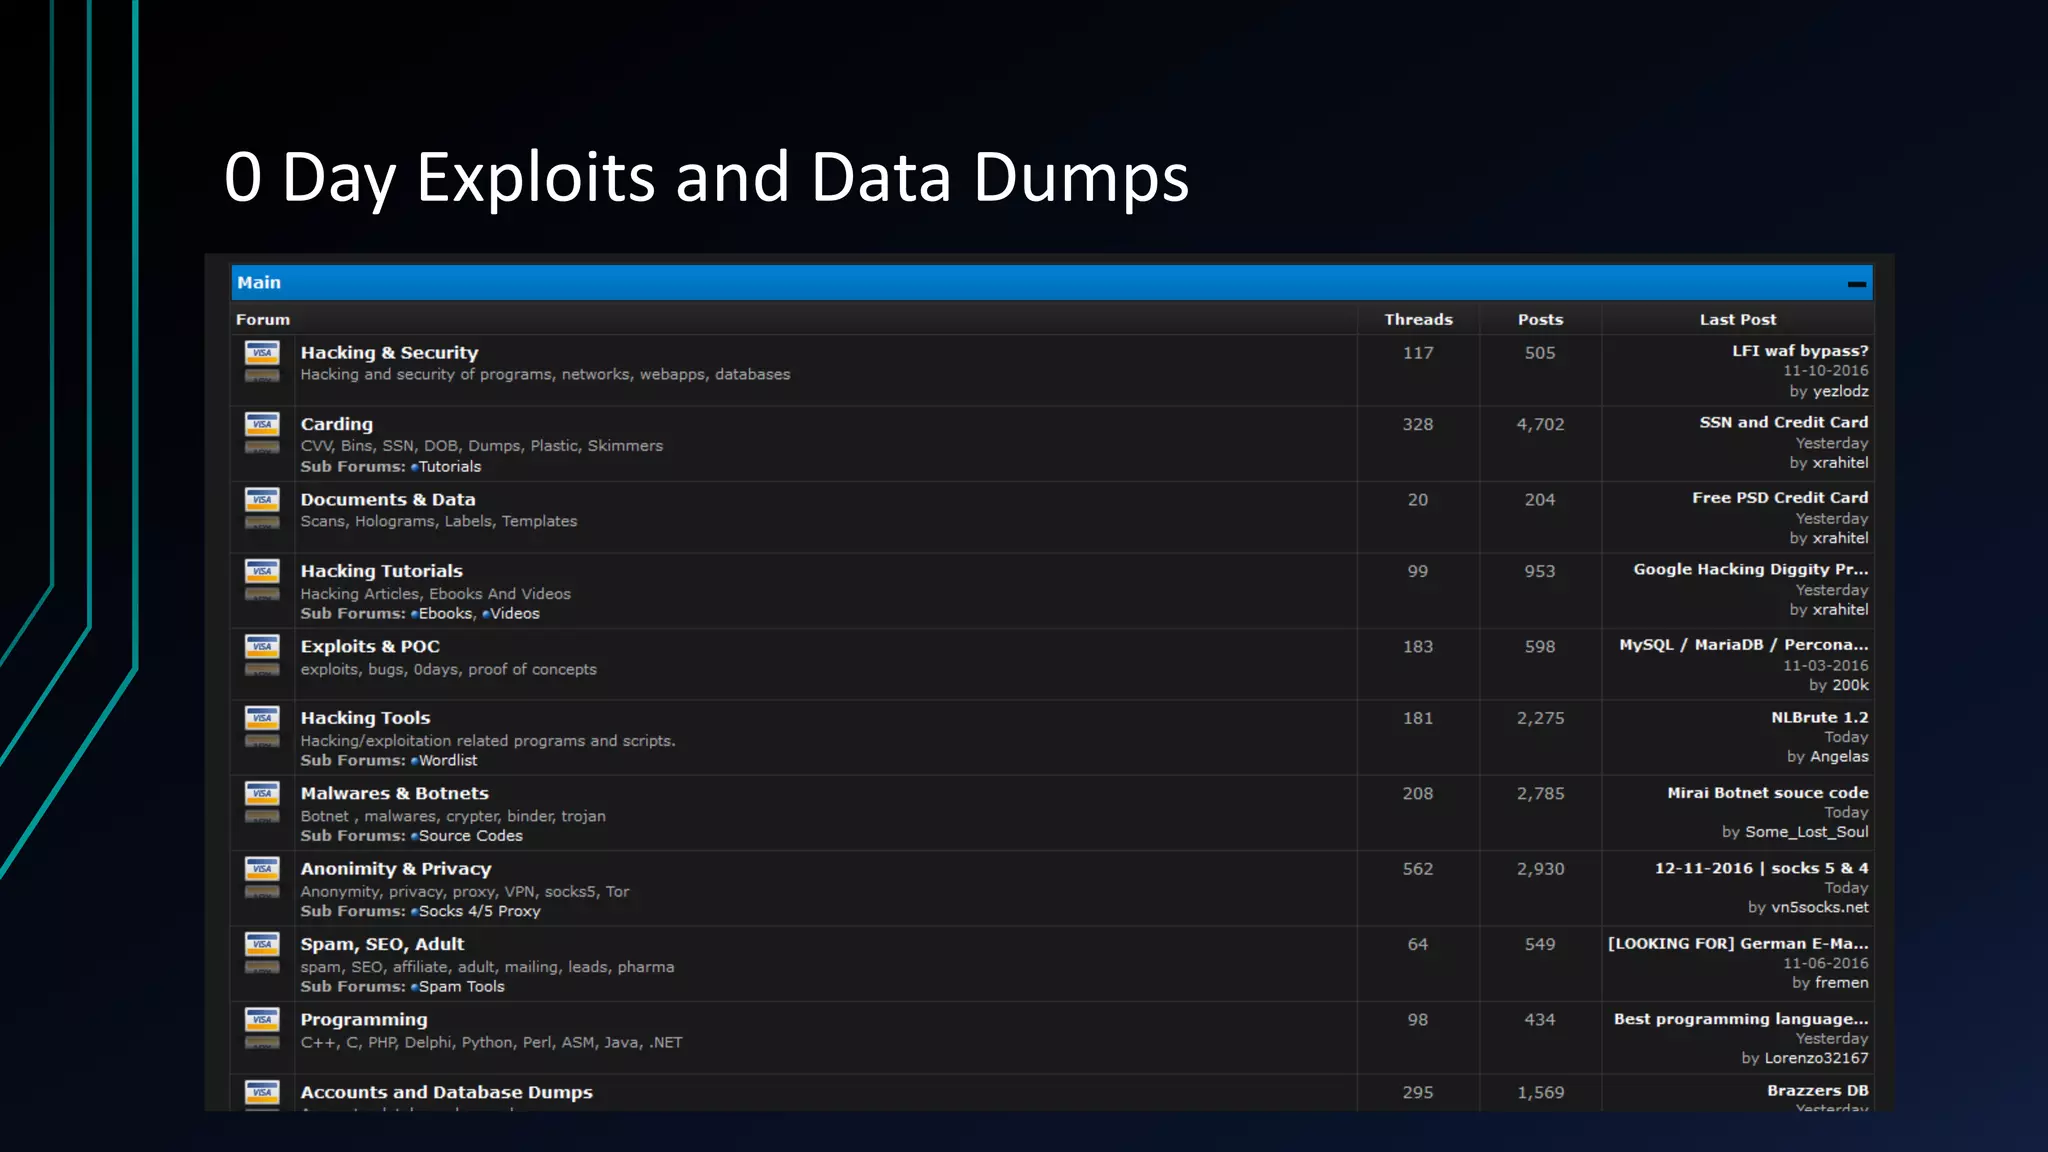Click the Main category header title

259,283
